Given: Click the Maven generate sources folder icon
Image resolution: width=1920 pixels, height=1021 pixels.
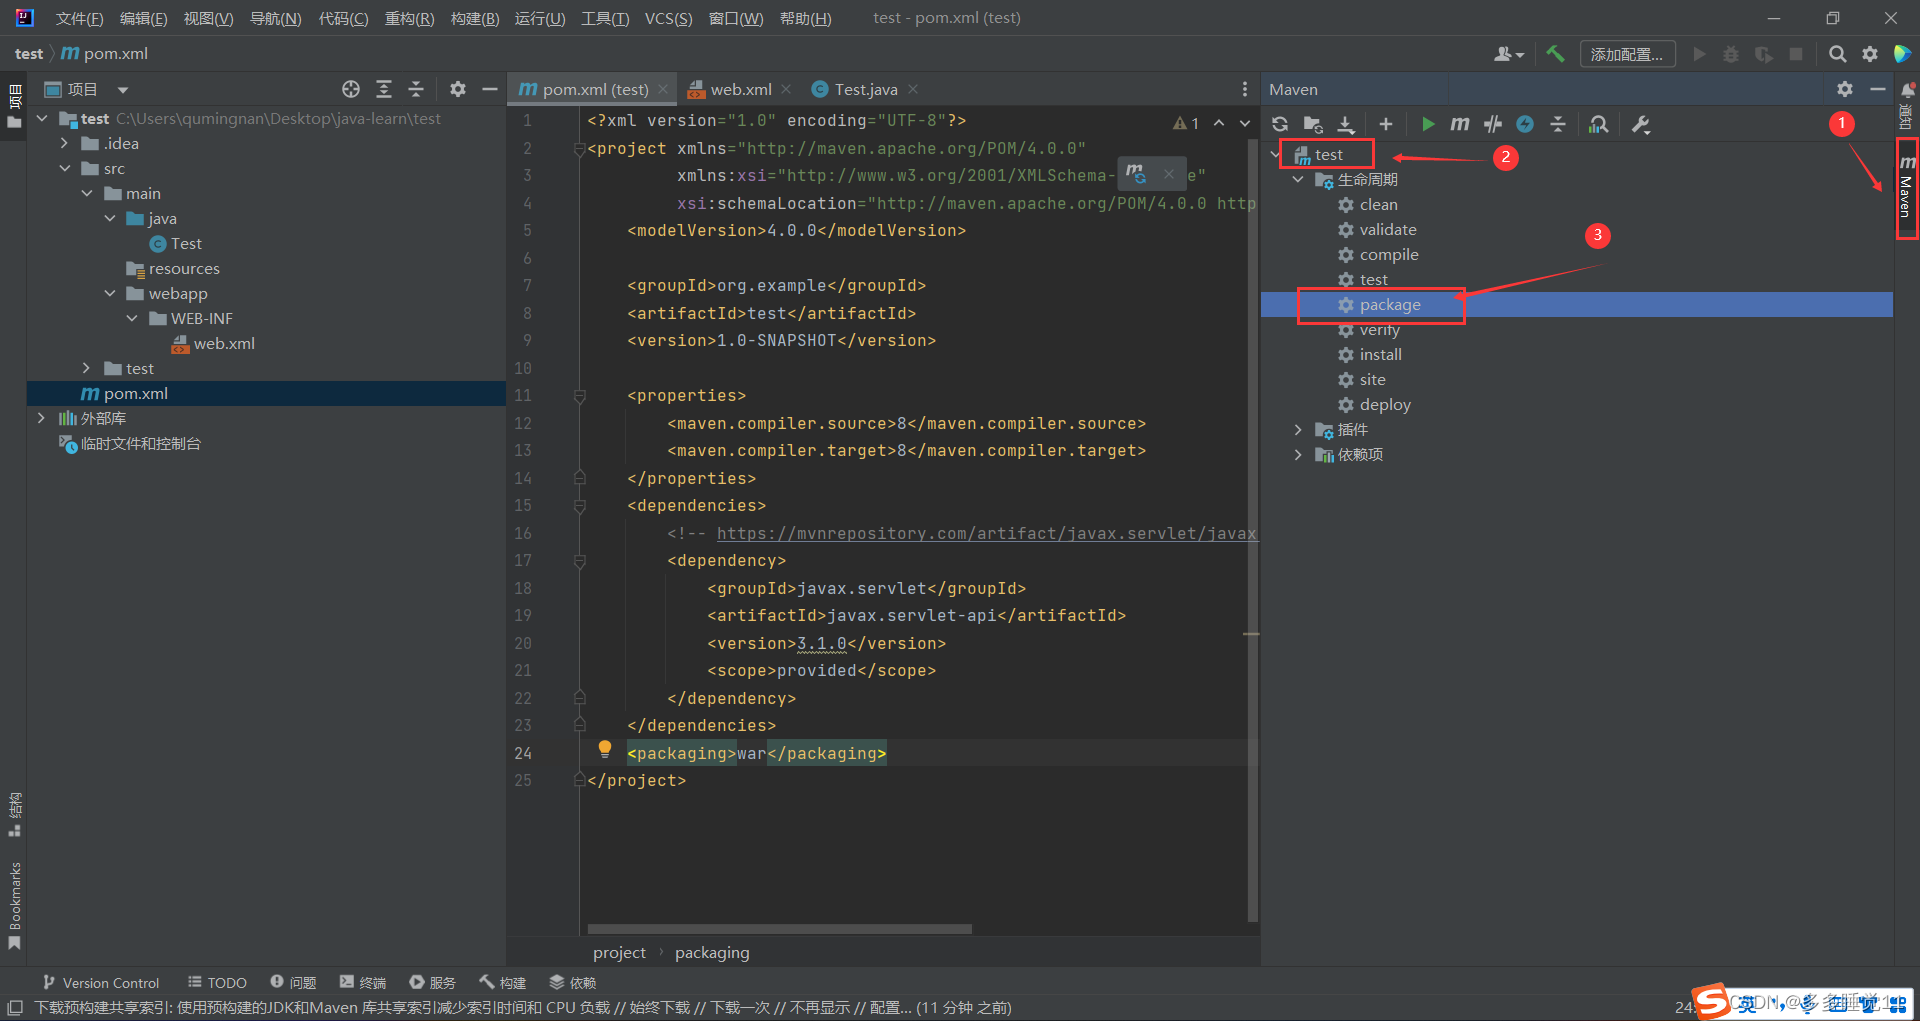Looking at the screenshot, I should click(1313, 124).
